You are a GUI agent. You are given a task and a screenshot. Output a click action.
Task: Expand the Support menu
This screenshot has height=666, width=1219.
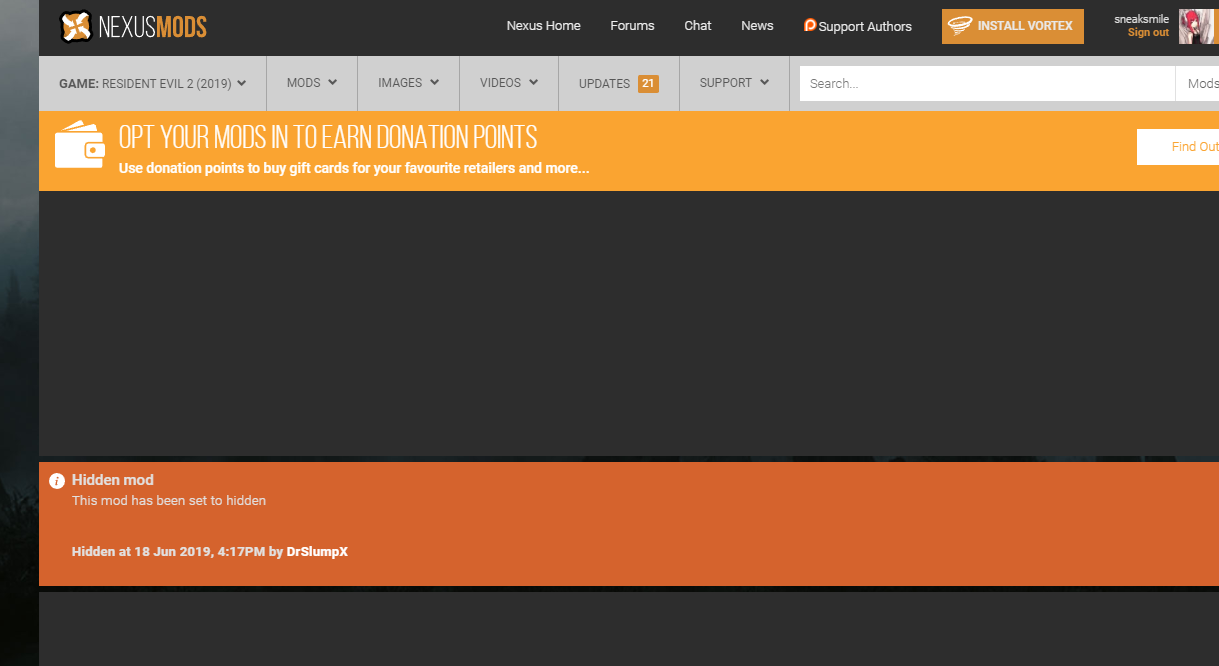point(734,83)
